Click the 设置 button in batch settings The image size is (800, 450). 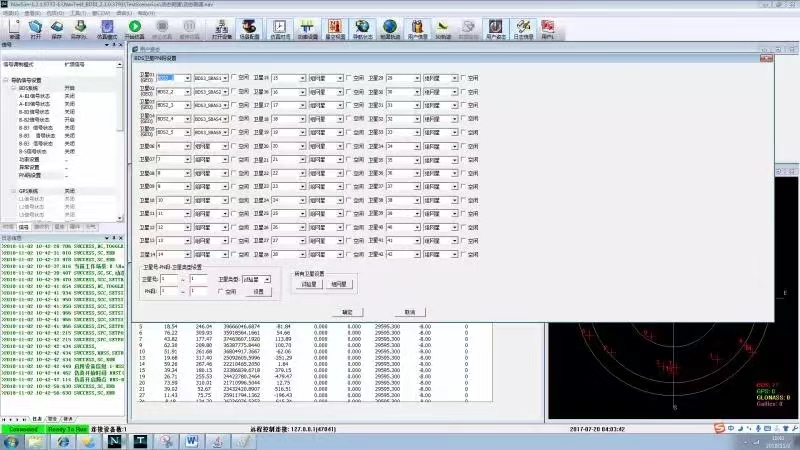[259, 291]
